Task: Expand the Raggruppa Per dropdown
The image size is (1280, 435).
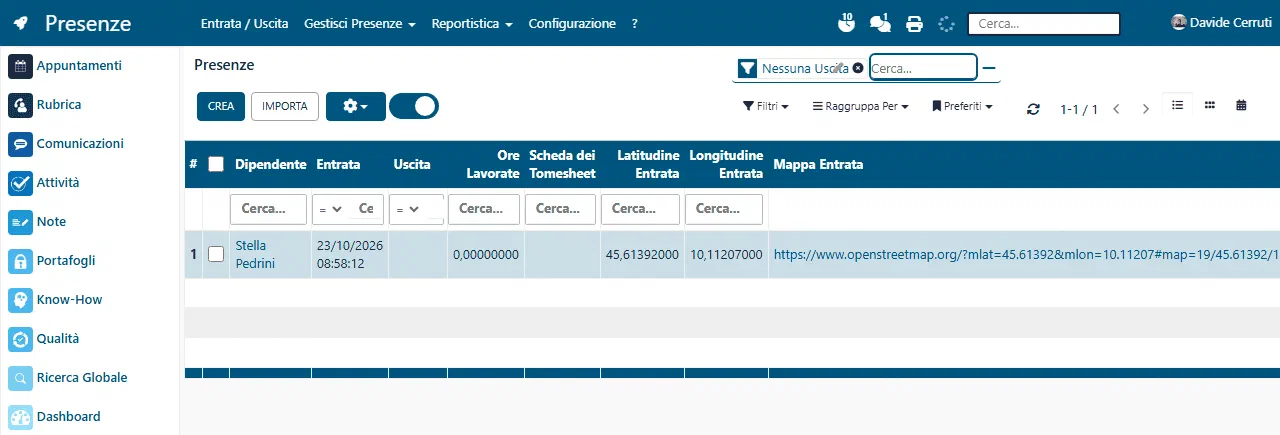Action: pyautogui.click(x=860, y=105)
